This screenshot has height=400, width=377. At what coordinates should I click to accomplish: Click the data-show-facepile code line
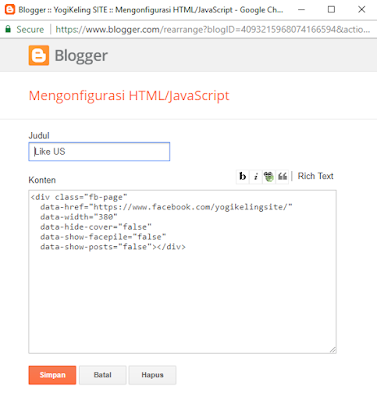click(103, 237)
